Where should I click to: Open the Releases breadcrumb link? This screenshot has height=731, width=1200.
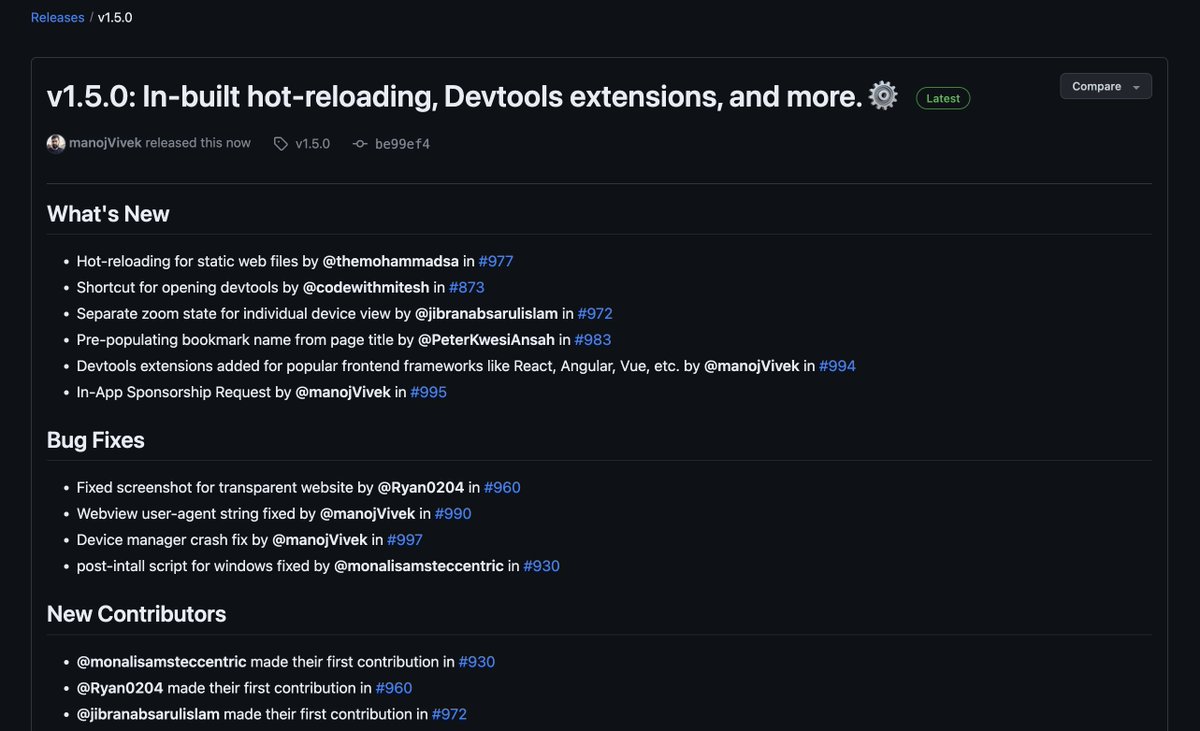(57, 17)
